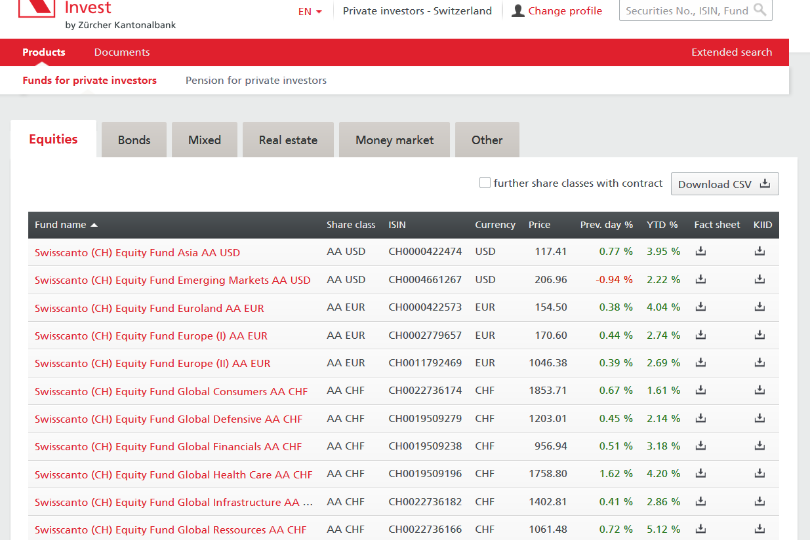Select Pension for private investors submenu

(256, 80)
